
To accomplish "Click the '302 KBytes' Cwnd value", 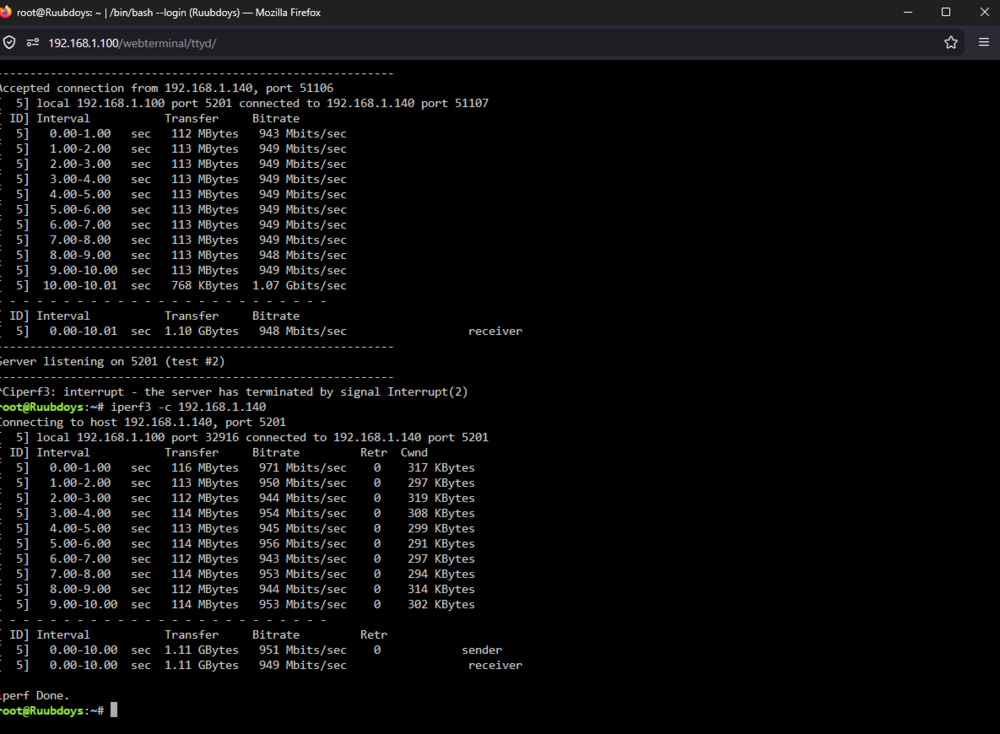I will [x=441, y=605].
